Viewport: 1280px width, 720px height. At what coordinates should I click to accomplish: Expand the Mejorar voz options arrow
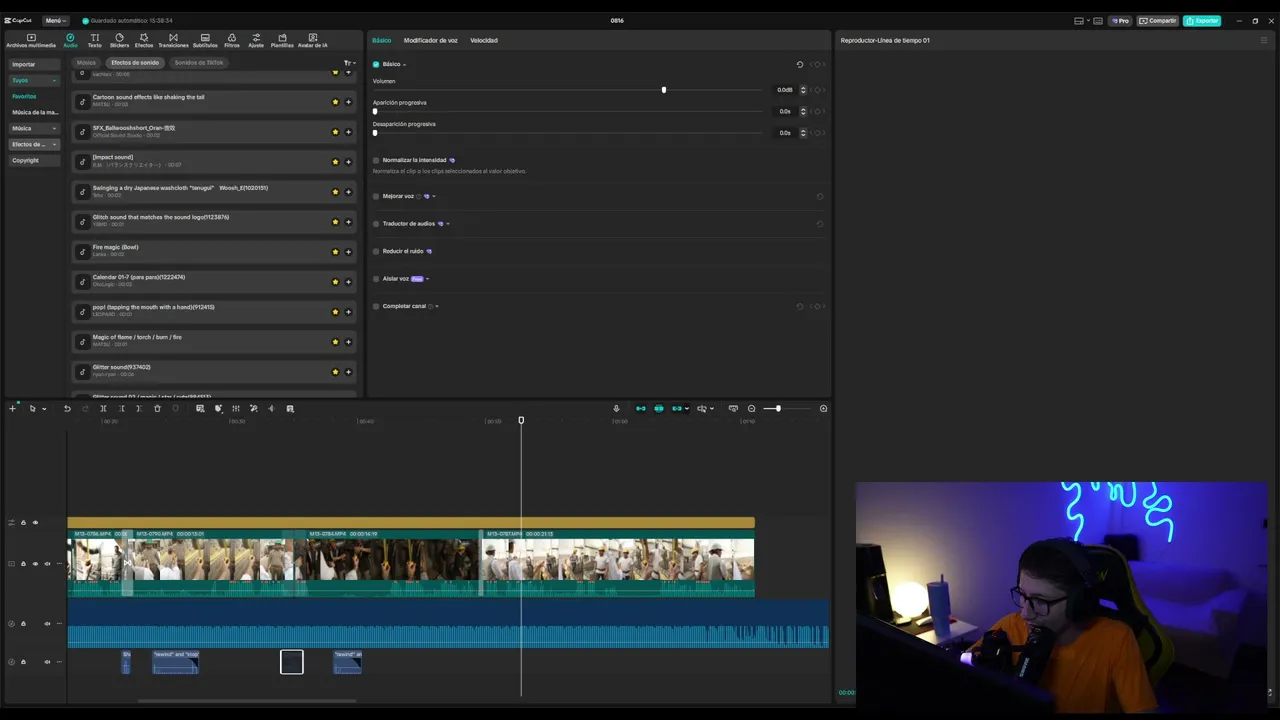434,196
